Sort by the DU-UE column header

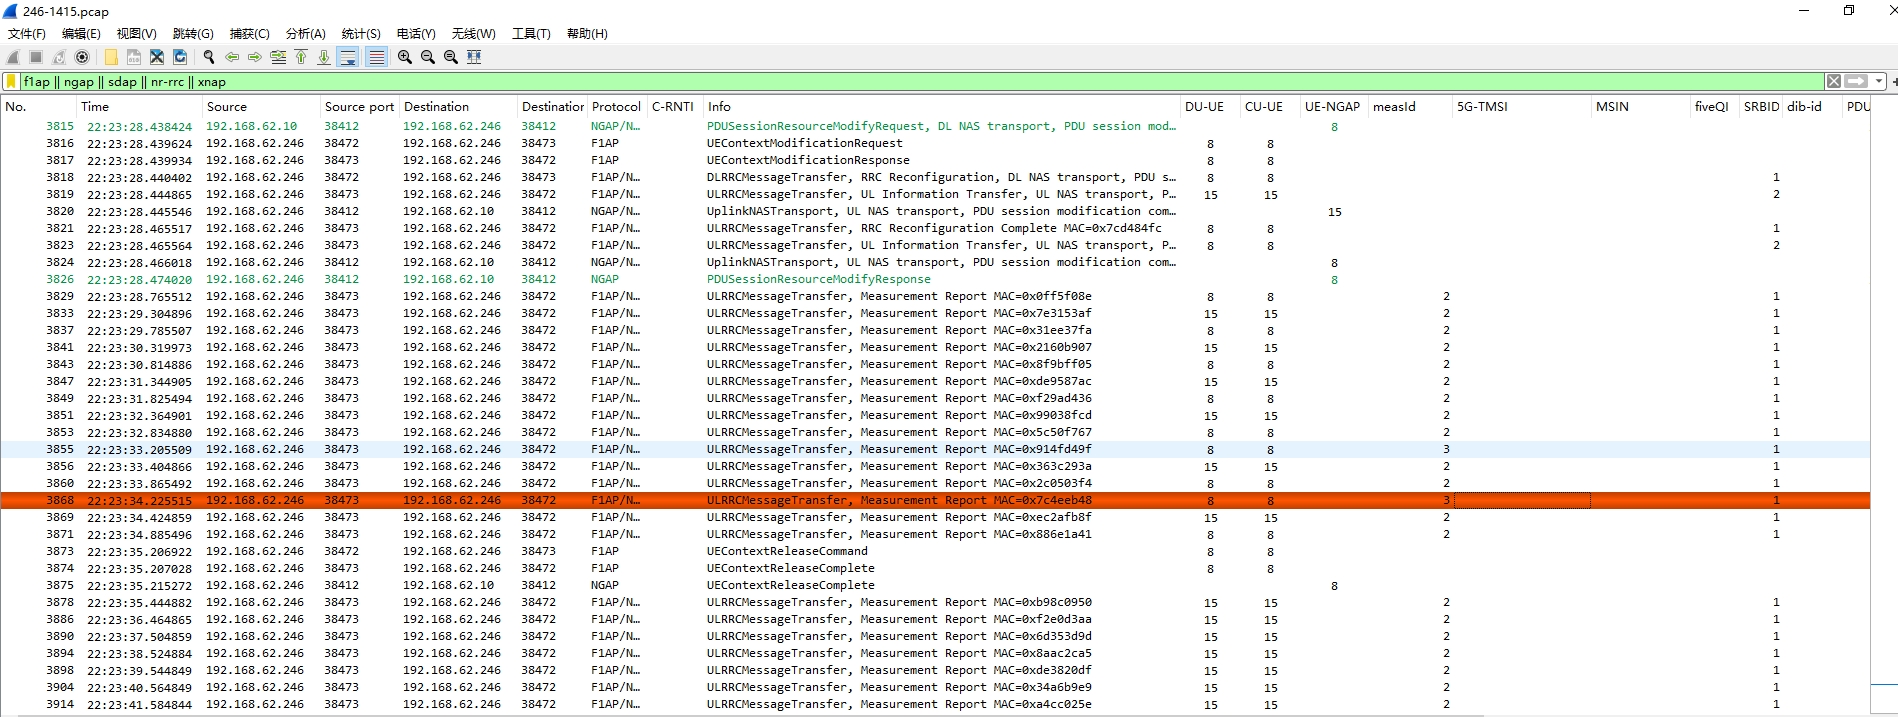[x=1209, y=107]
